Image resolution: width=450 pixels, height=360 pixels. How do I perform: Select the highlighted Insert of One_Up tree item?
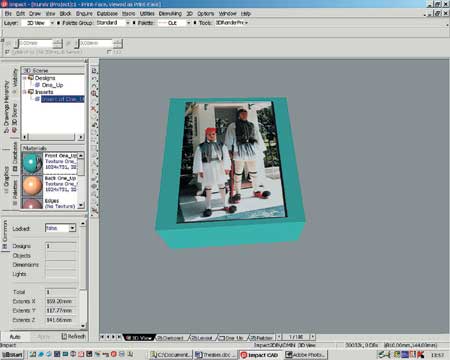(63, 99)
